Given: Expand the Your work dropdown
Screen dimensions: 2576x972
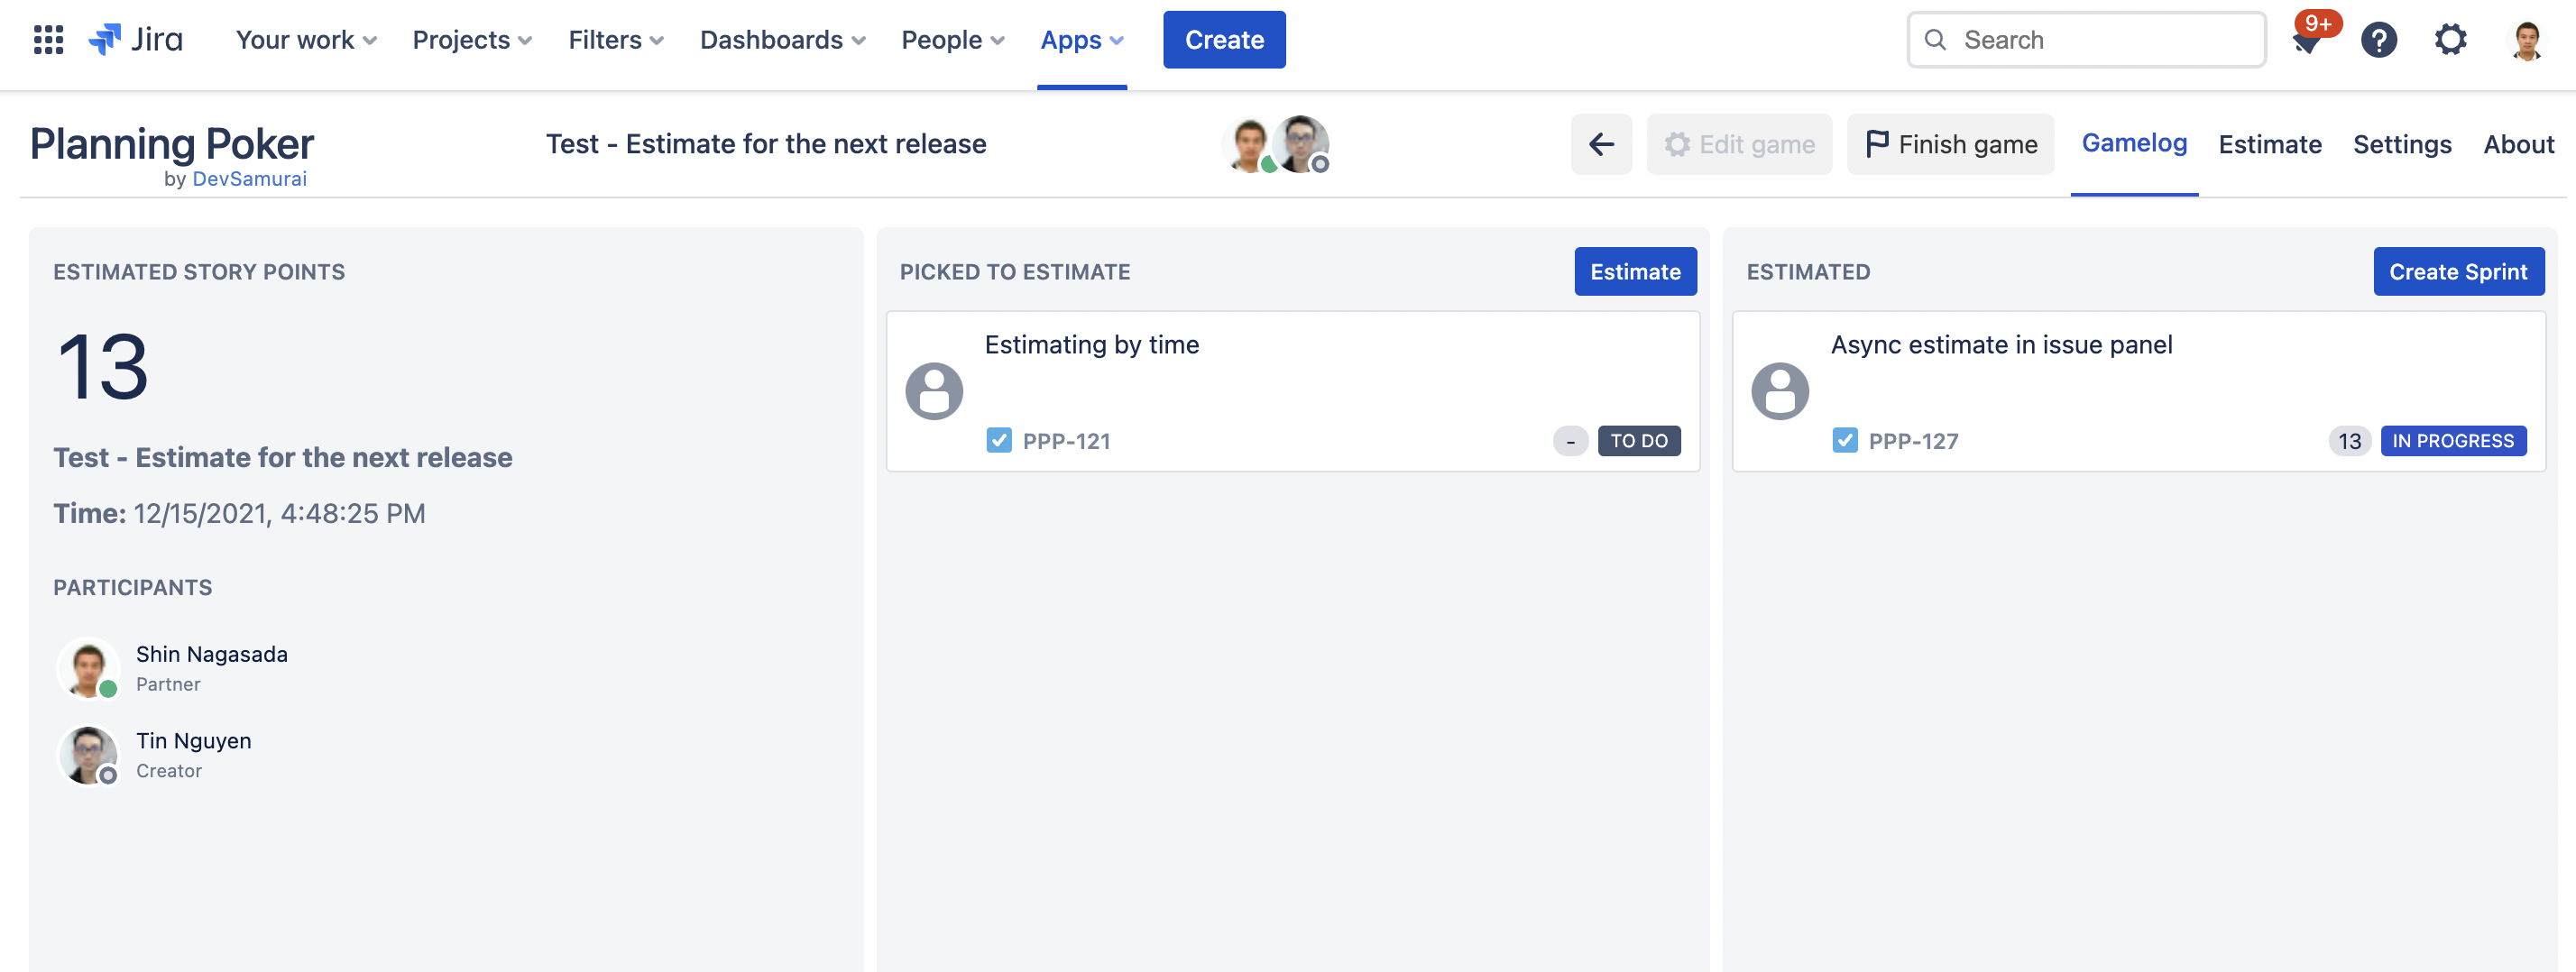Looking at the screenshot, I should coord(306,40).
